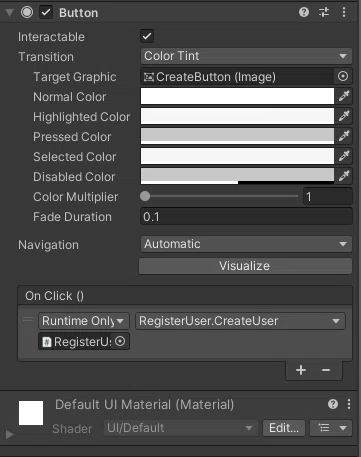Open Default UI Material three-dot menu
The height and width of the screenshot is (457, 361).
349,404
